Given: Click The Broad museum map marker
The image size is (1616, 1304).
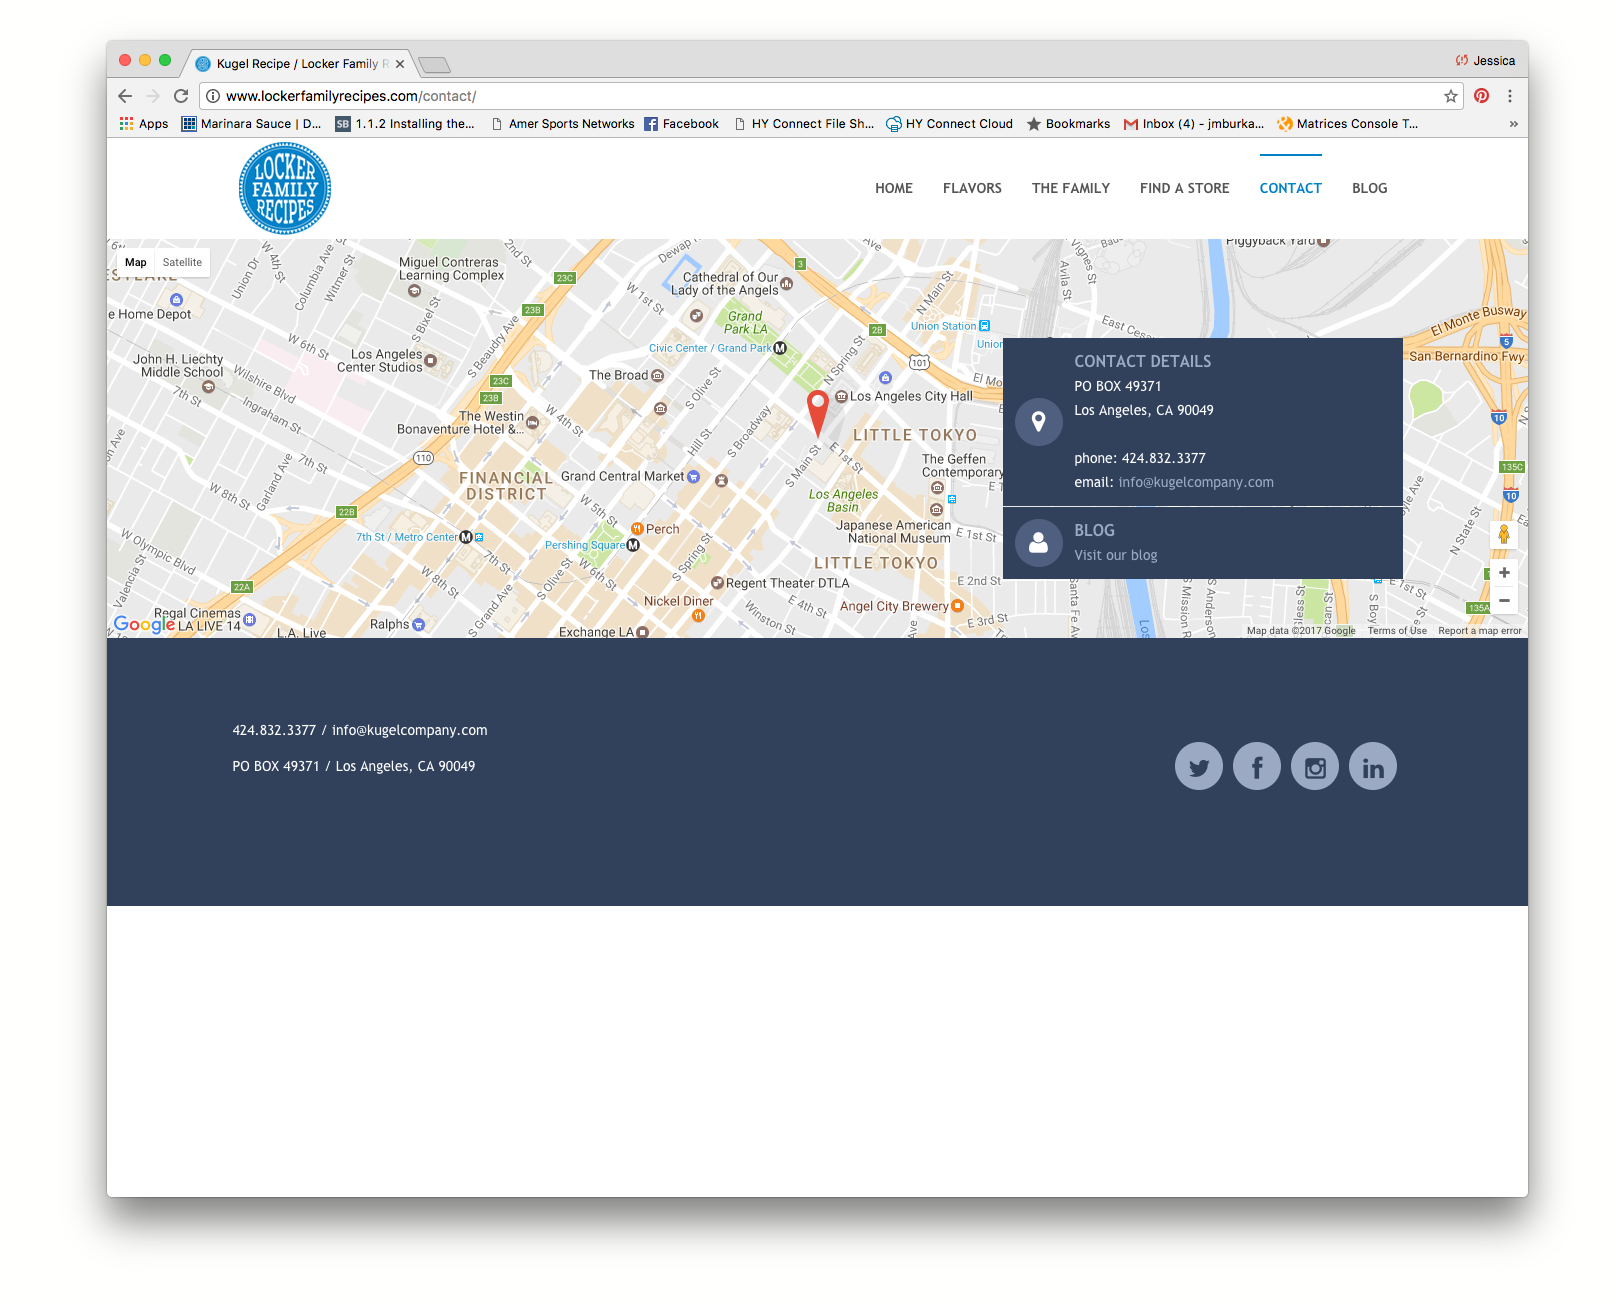Looking at the screenshot, I should [x=657, y=375].
